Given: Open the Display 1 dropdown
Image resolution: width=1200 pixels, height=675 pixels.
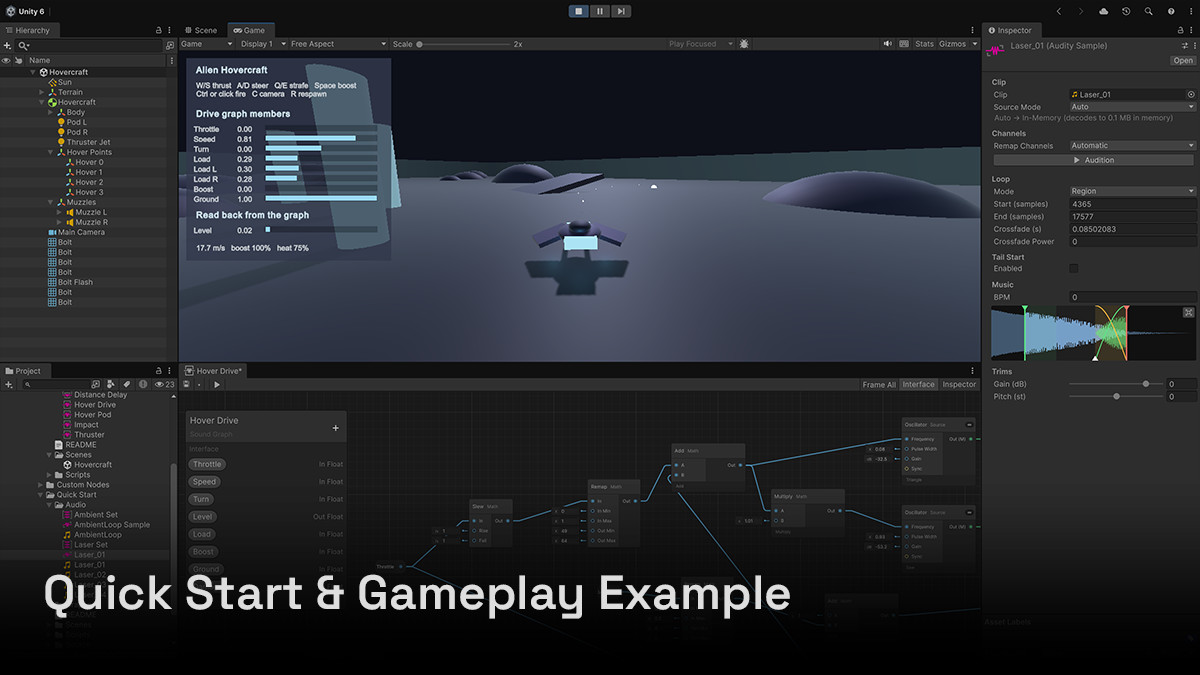Looking at the screenshot, I should tap(262, 44).
